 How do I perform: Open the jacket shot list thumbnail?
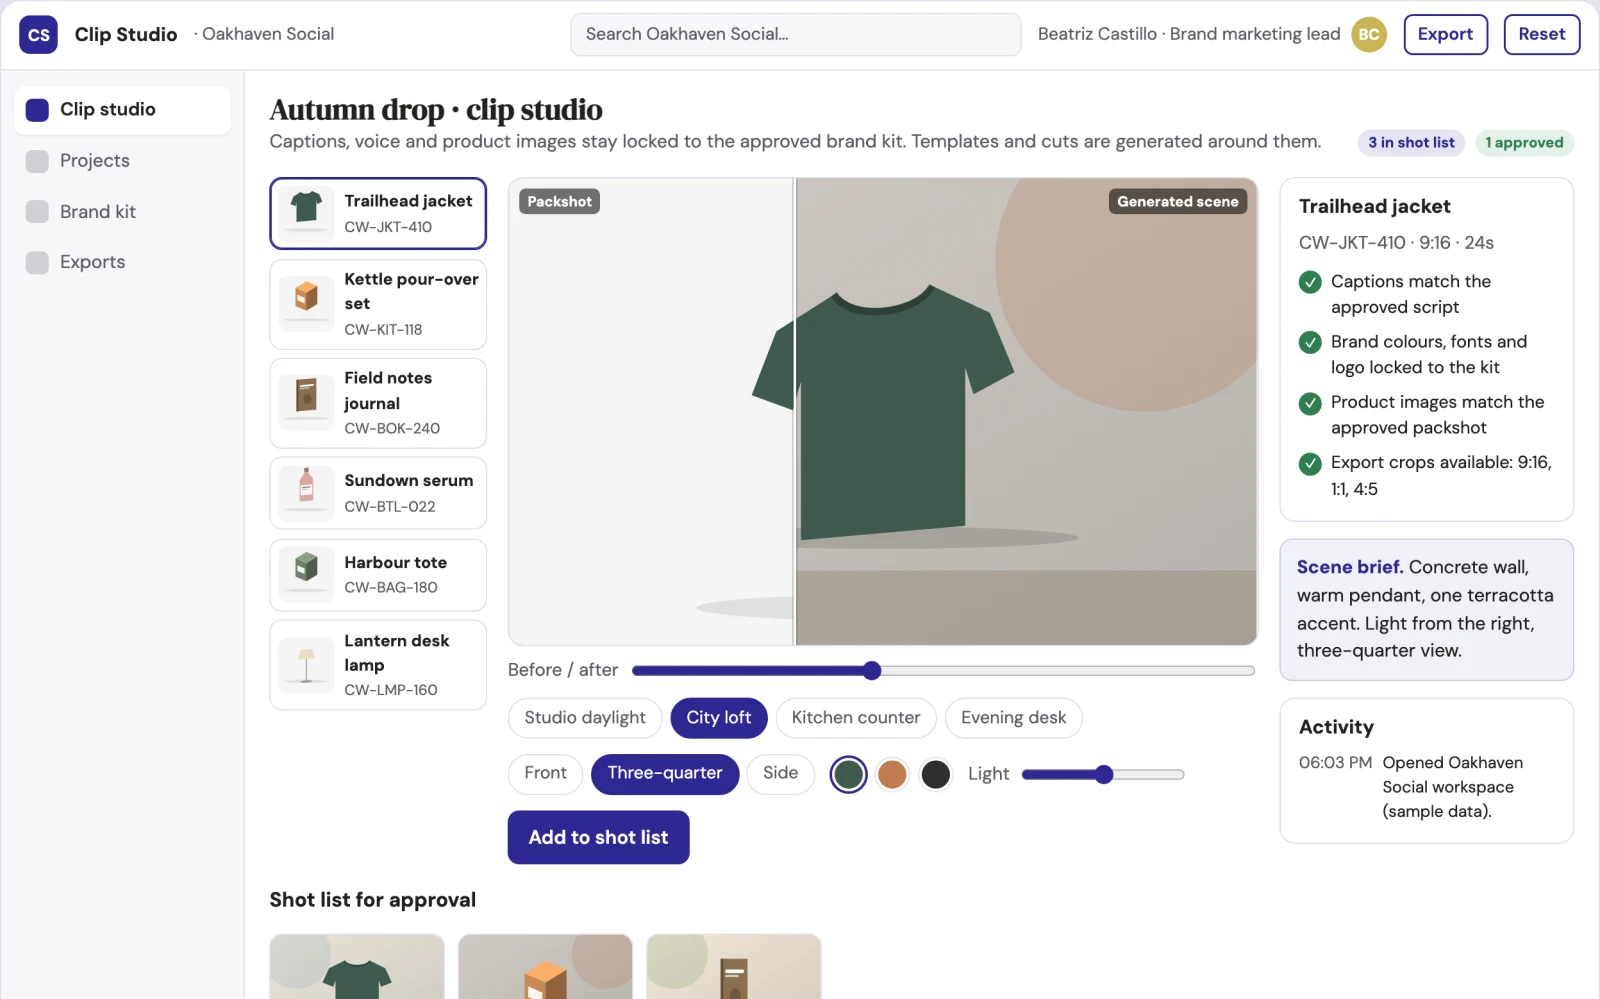point(357,967)
